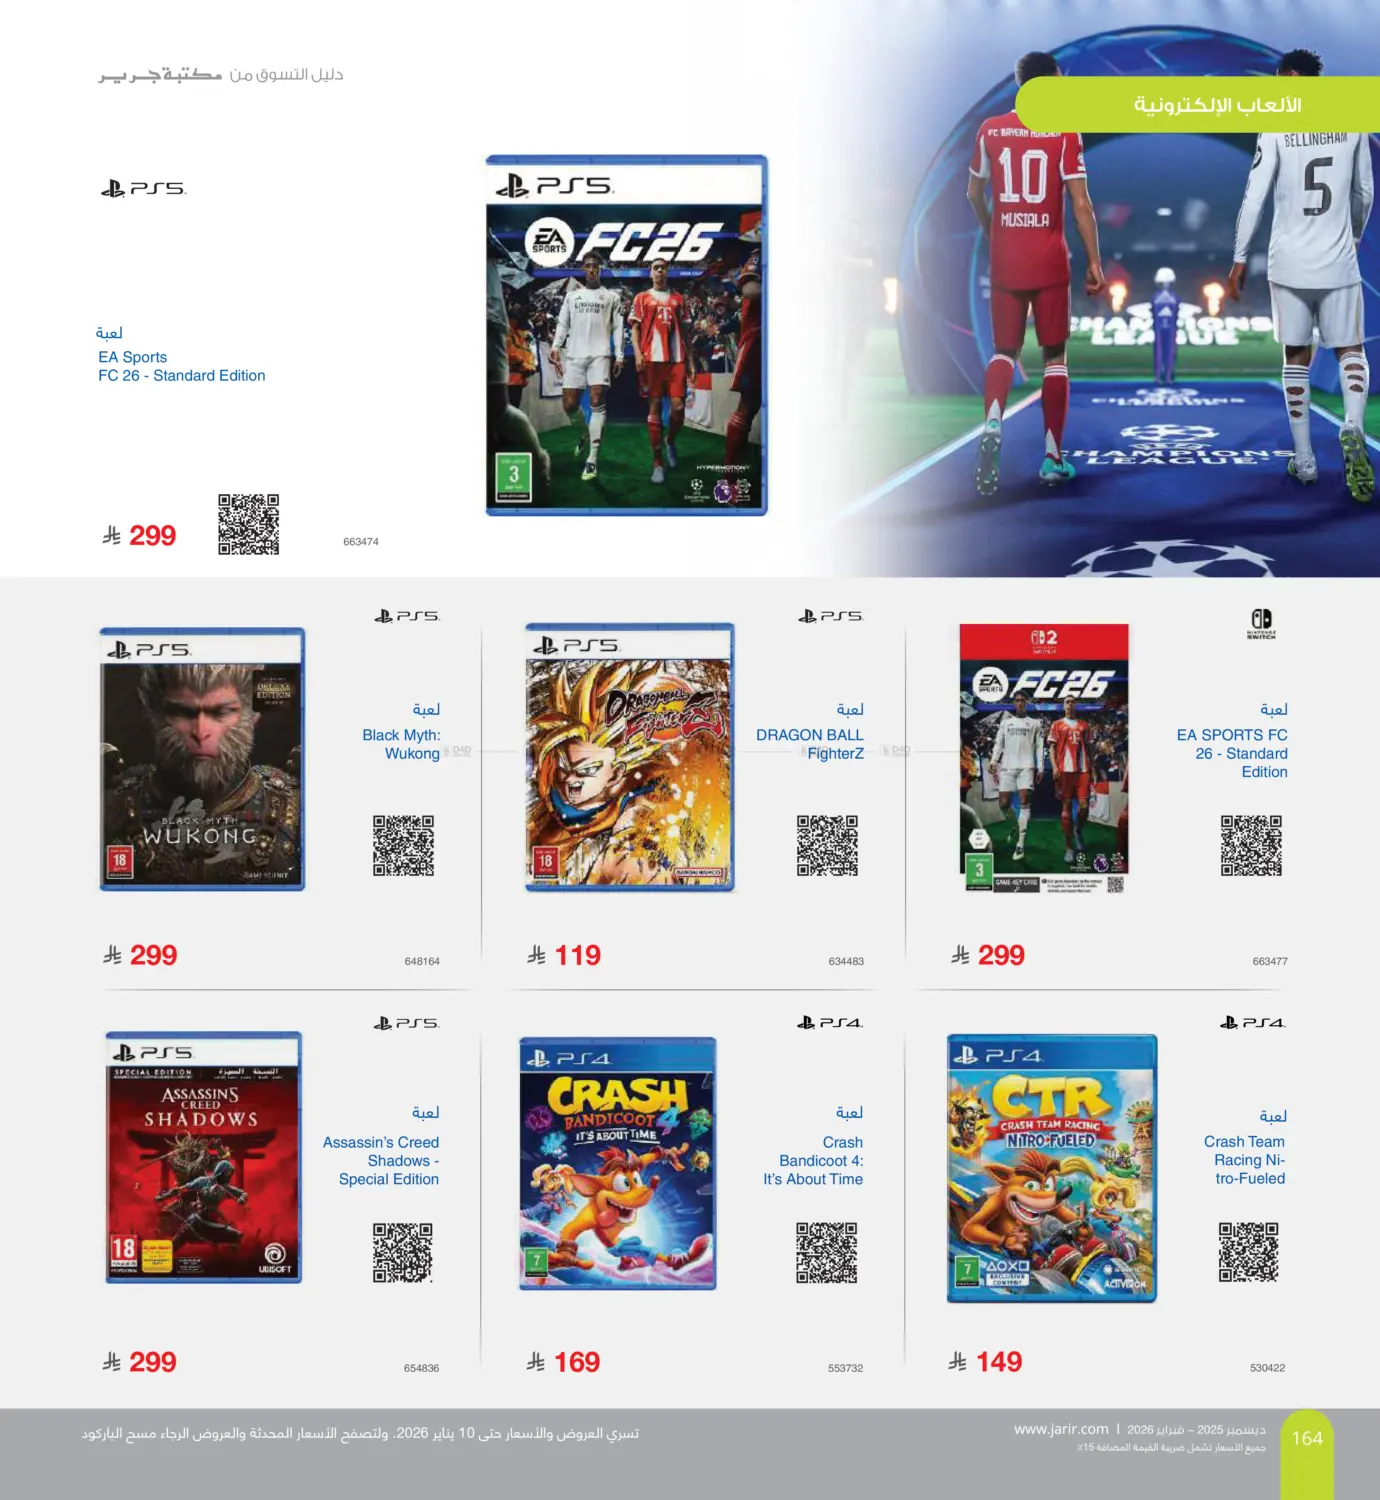The width and height of the screenshot is (1380, 1500).
Task: Open the large EA FC26 PS5 cover image
Action: pos(626,335)
